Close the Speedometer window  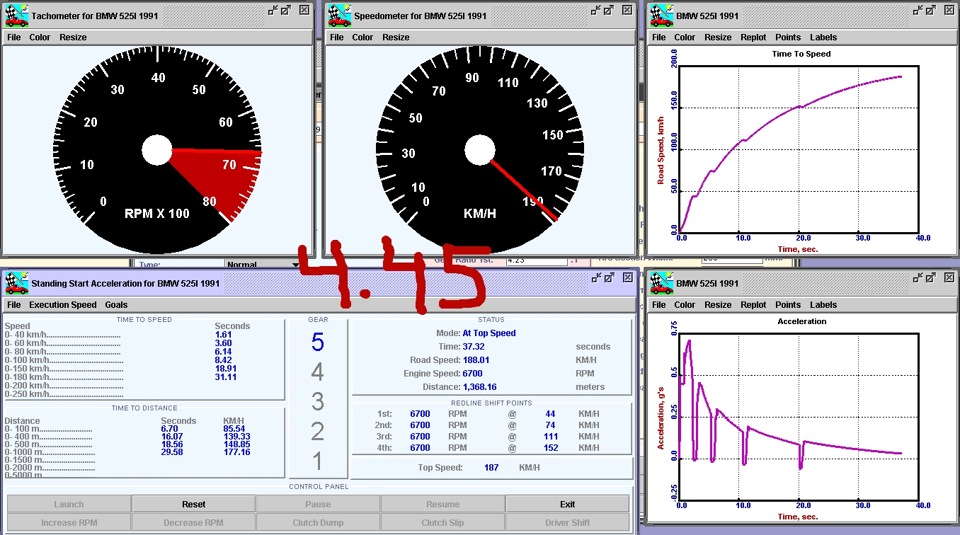pyautogui.click(x=627, y=10)
